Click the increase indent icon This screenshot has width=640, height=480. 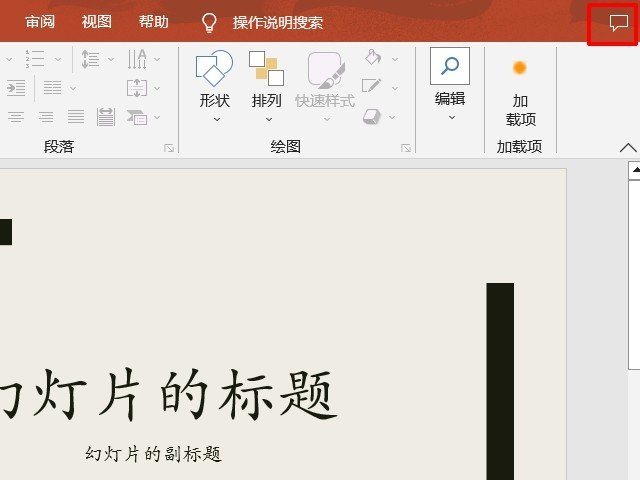(x=16, y=88)
